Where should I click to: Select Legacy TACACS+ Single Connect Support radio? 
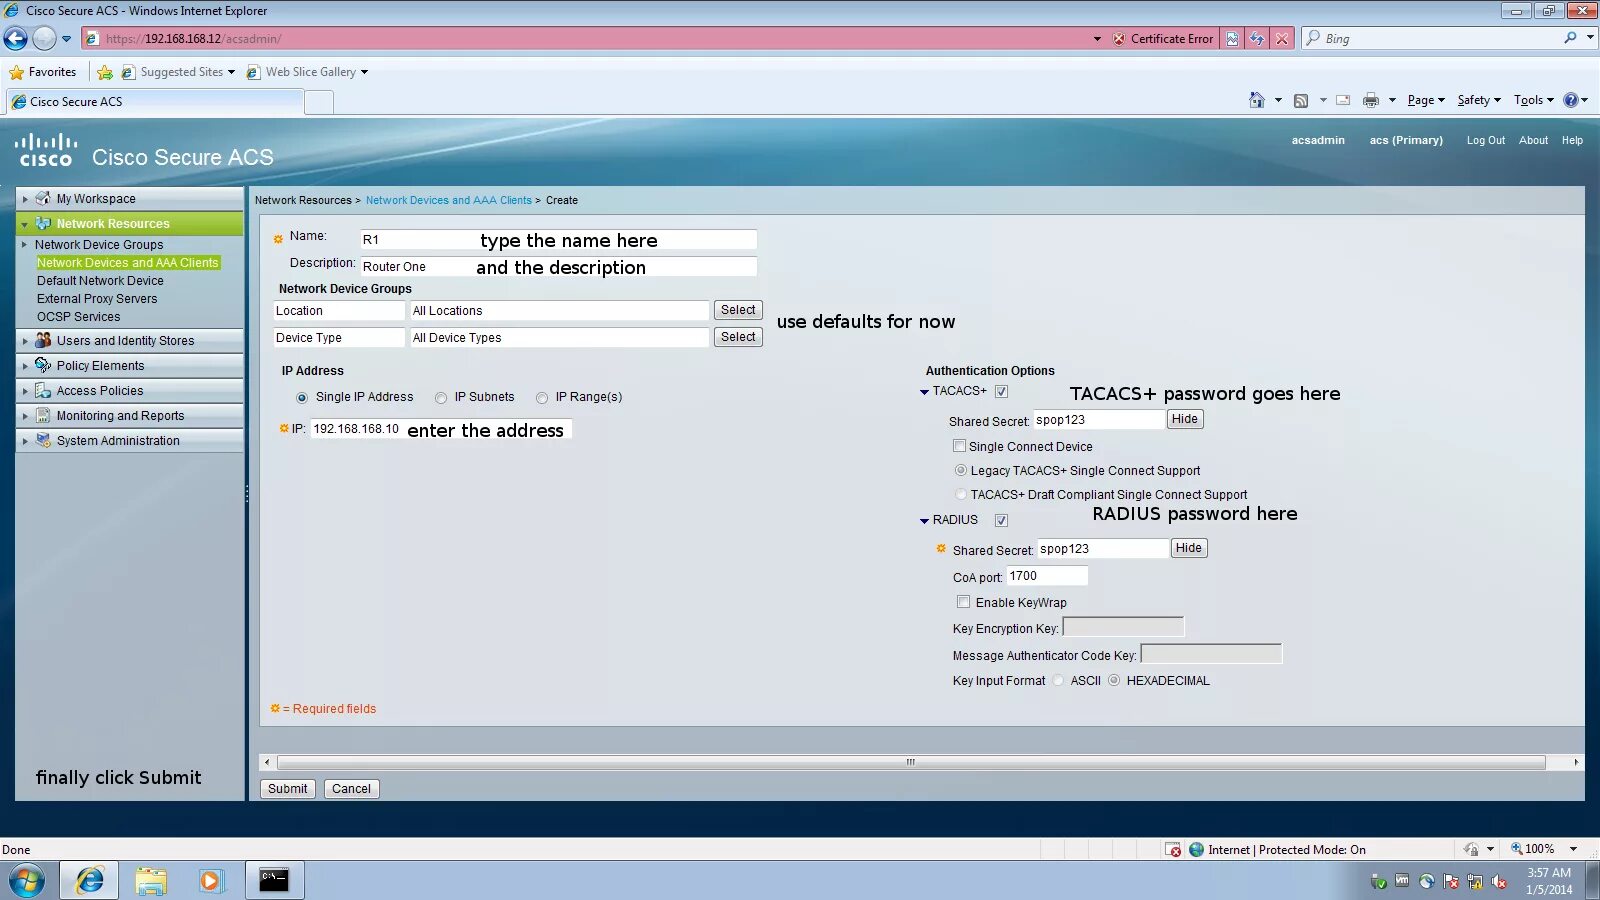[961, 470]
